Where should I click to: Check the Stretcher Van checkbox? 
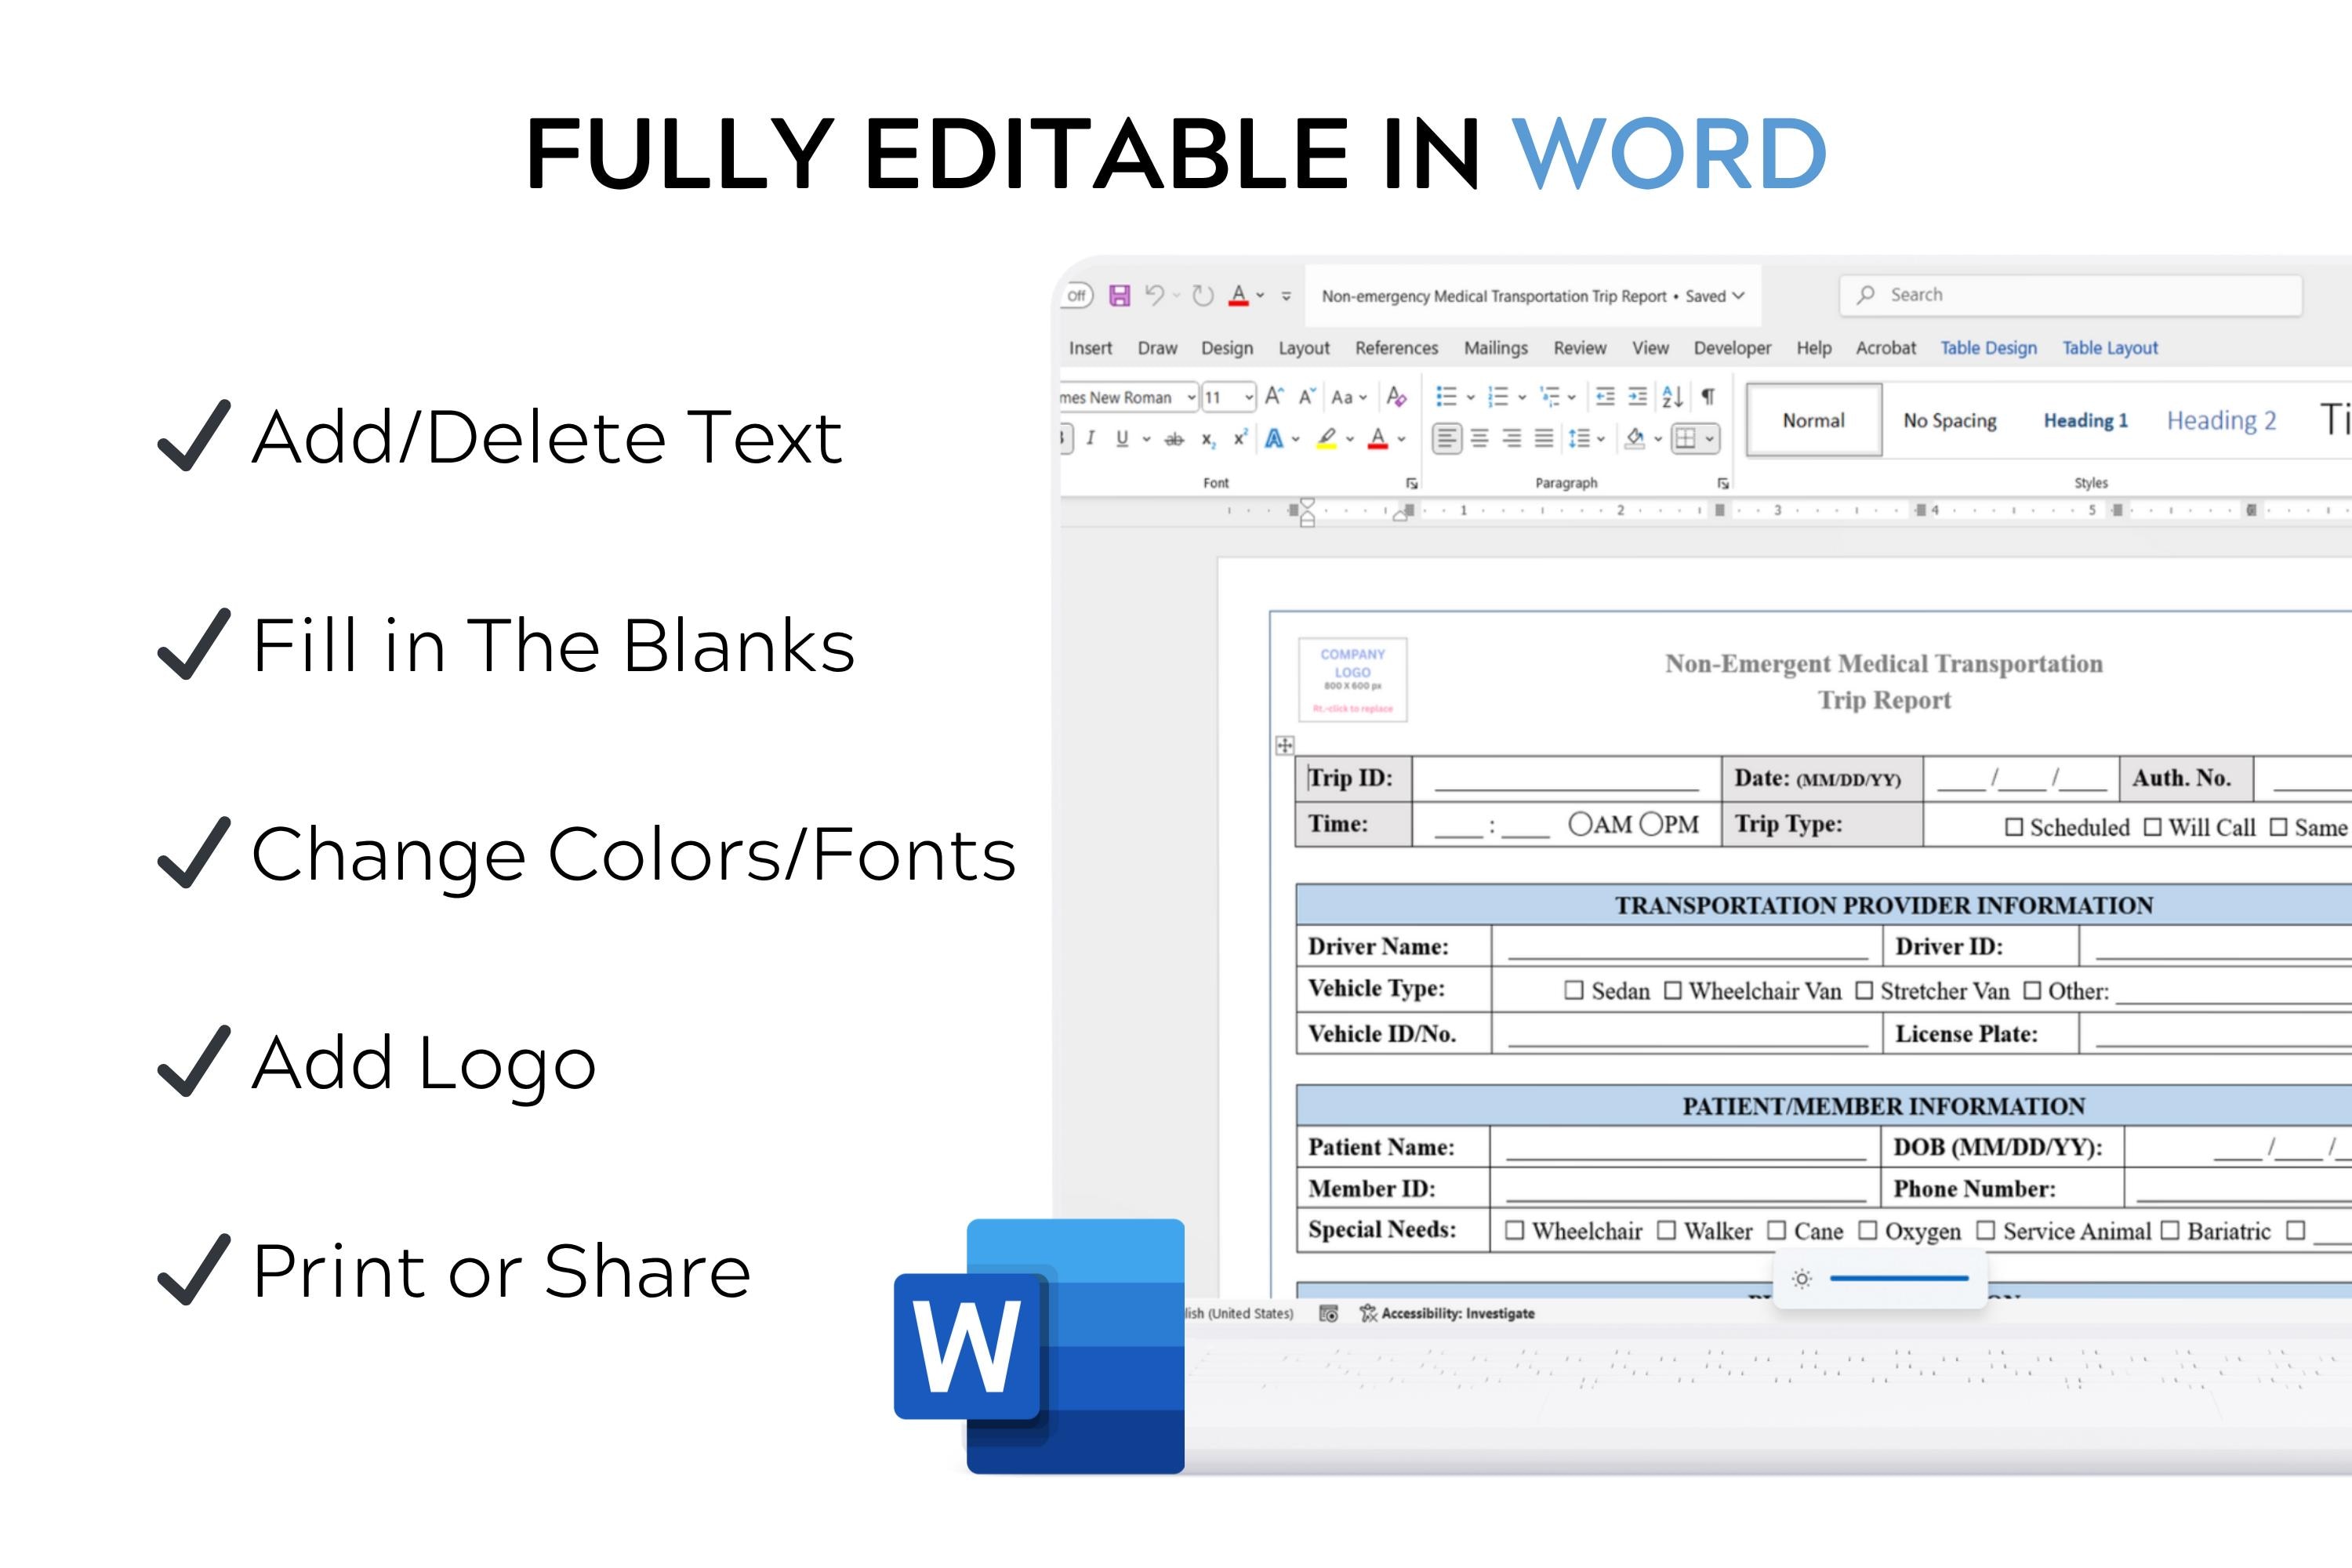[x=1864, y=990]
